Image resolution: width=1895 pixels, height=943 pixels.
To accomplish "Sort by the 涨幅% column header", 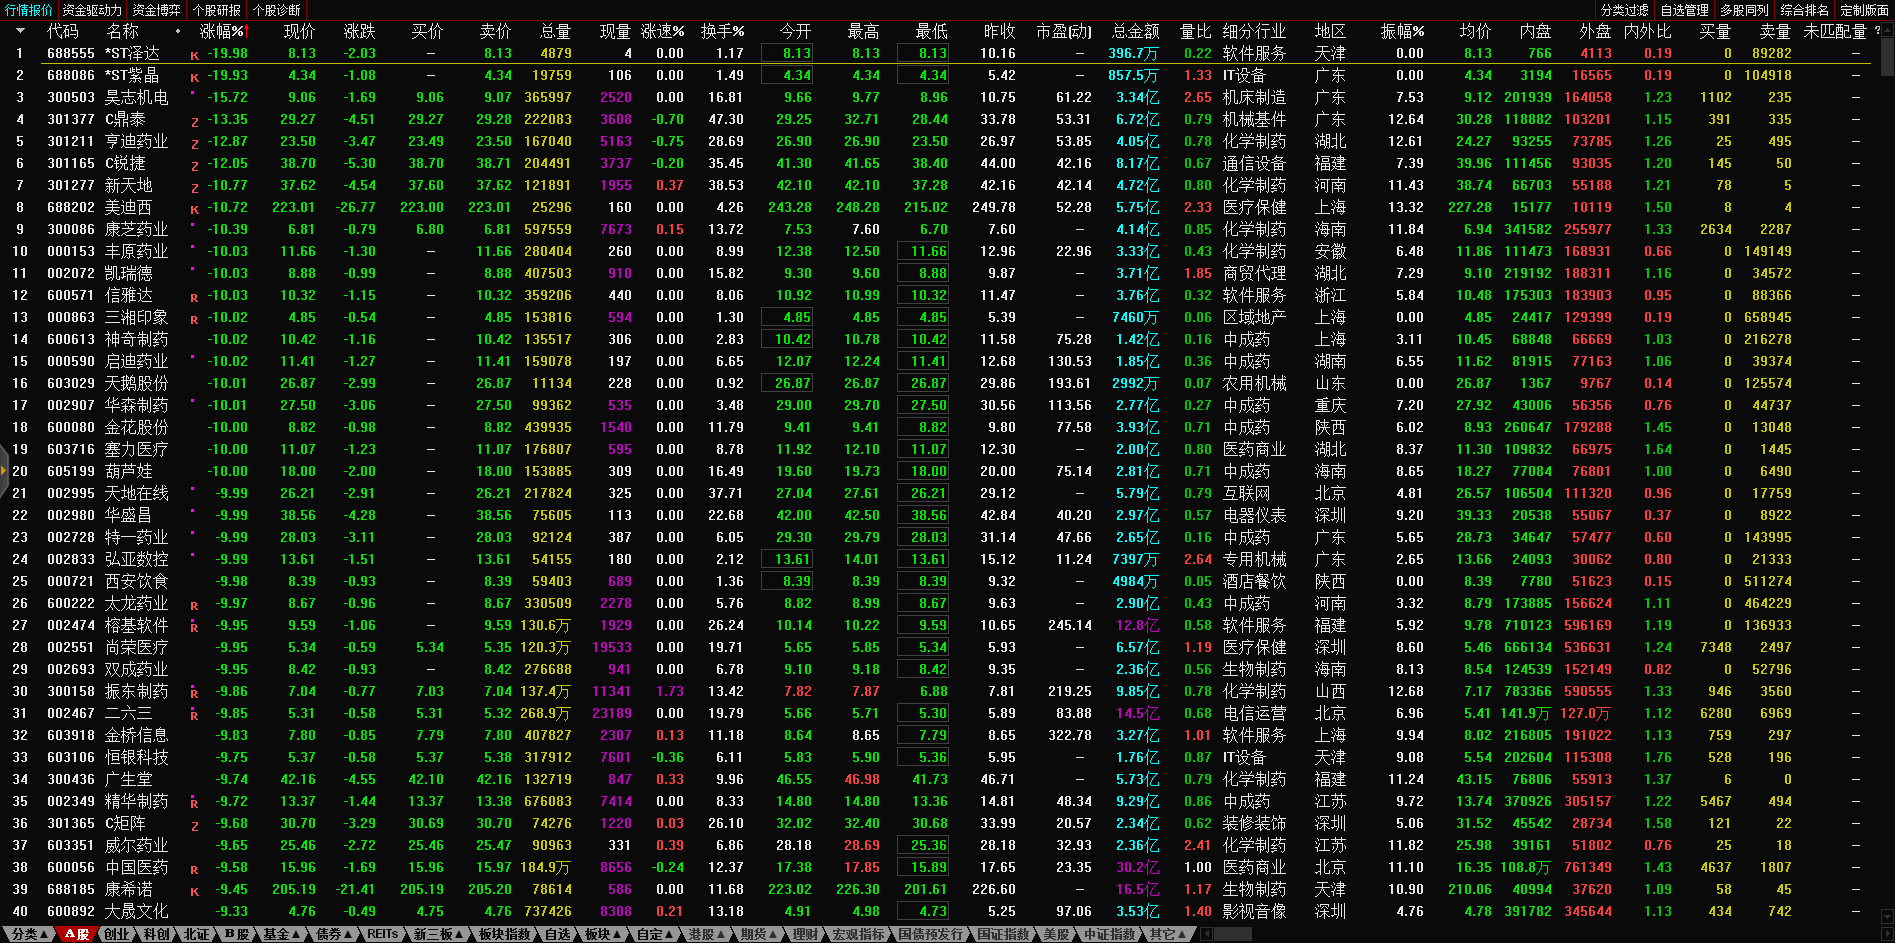I will pos(221,31).
